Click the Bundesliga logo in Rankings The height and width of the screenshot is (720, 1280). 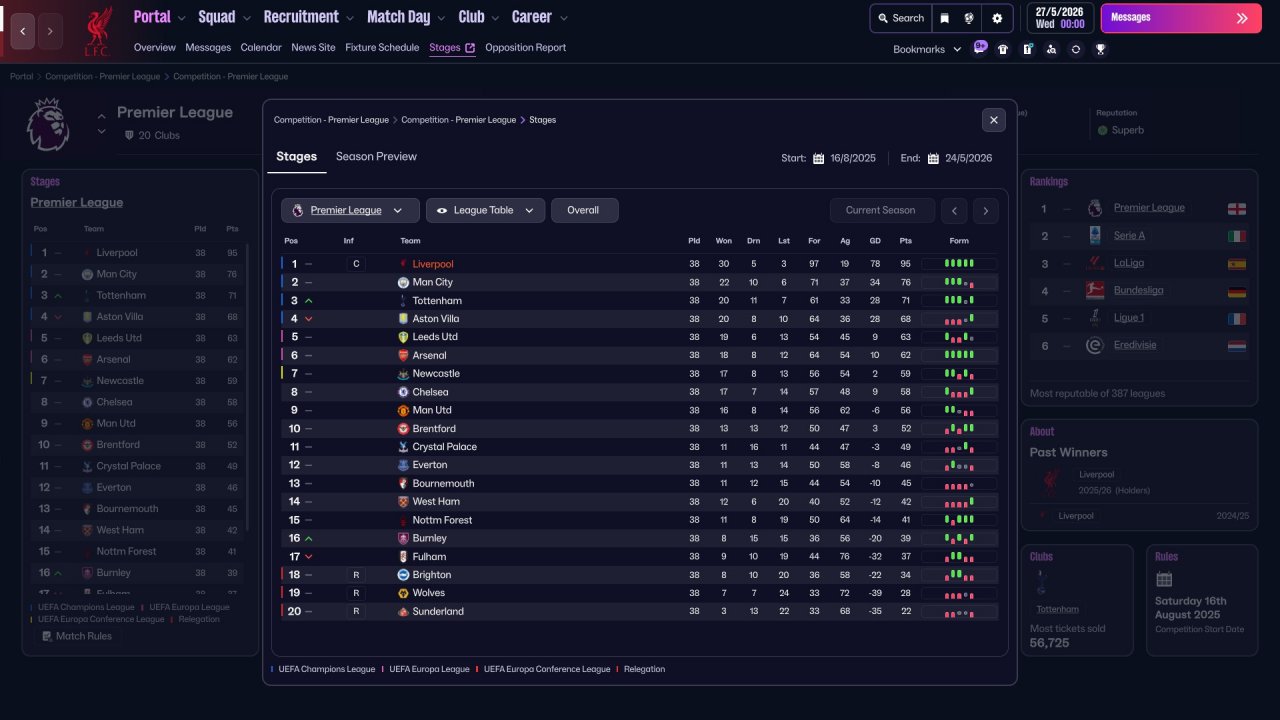(1094, 290)
